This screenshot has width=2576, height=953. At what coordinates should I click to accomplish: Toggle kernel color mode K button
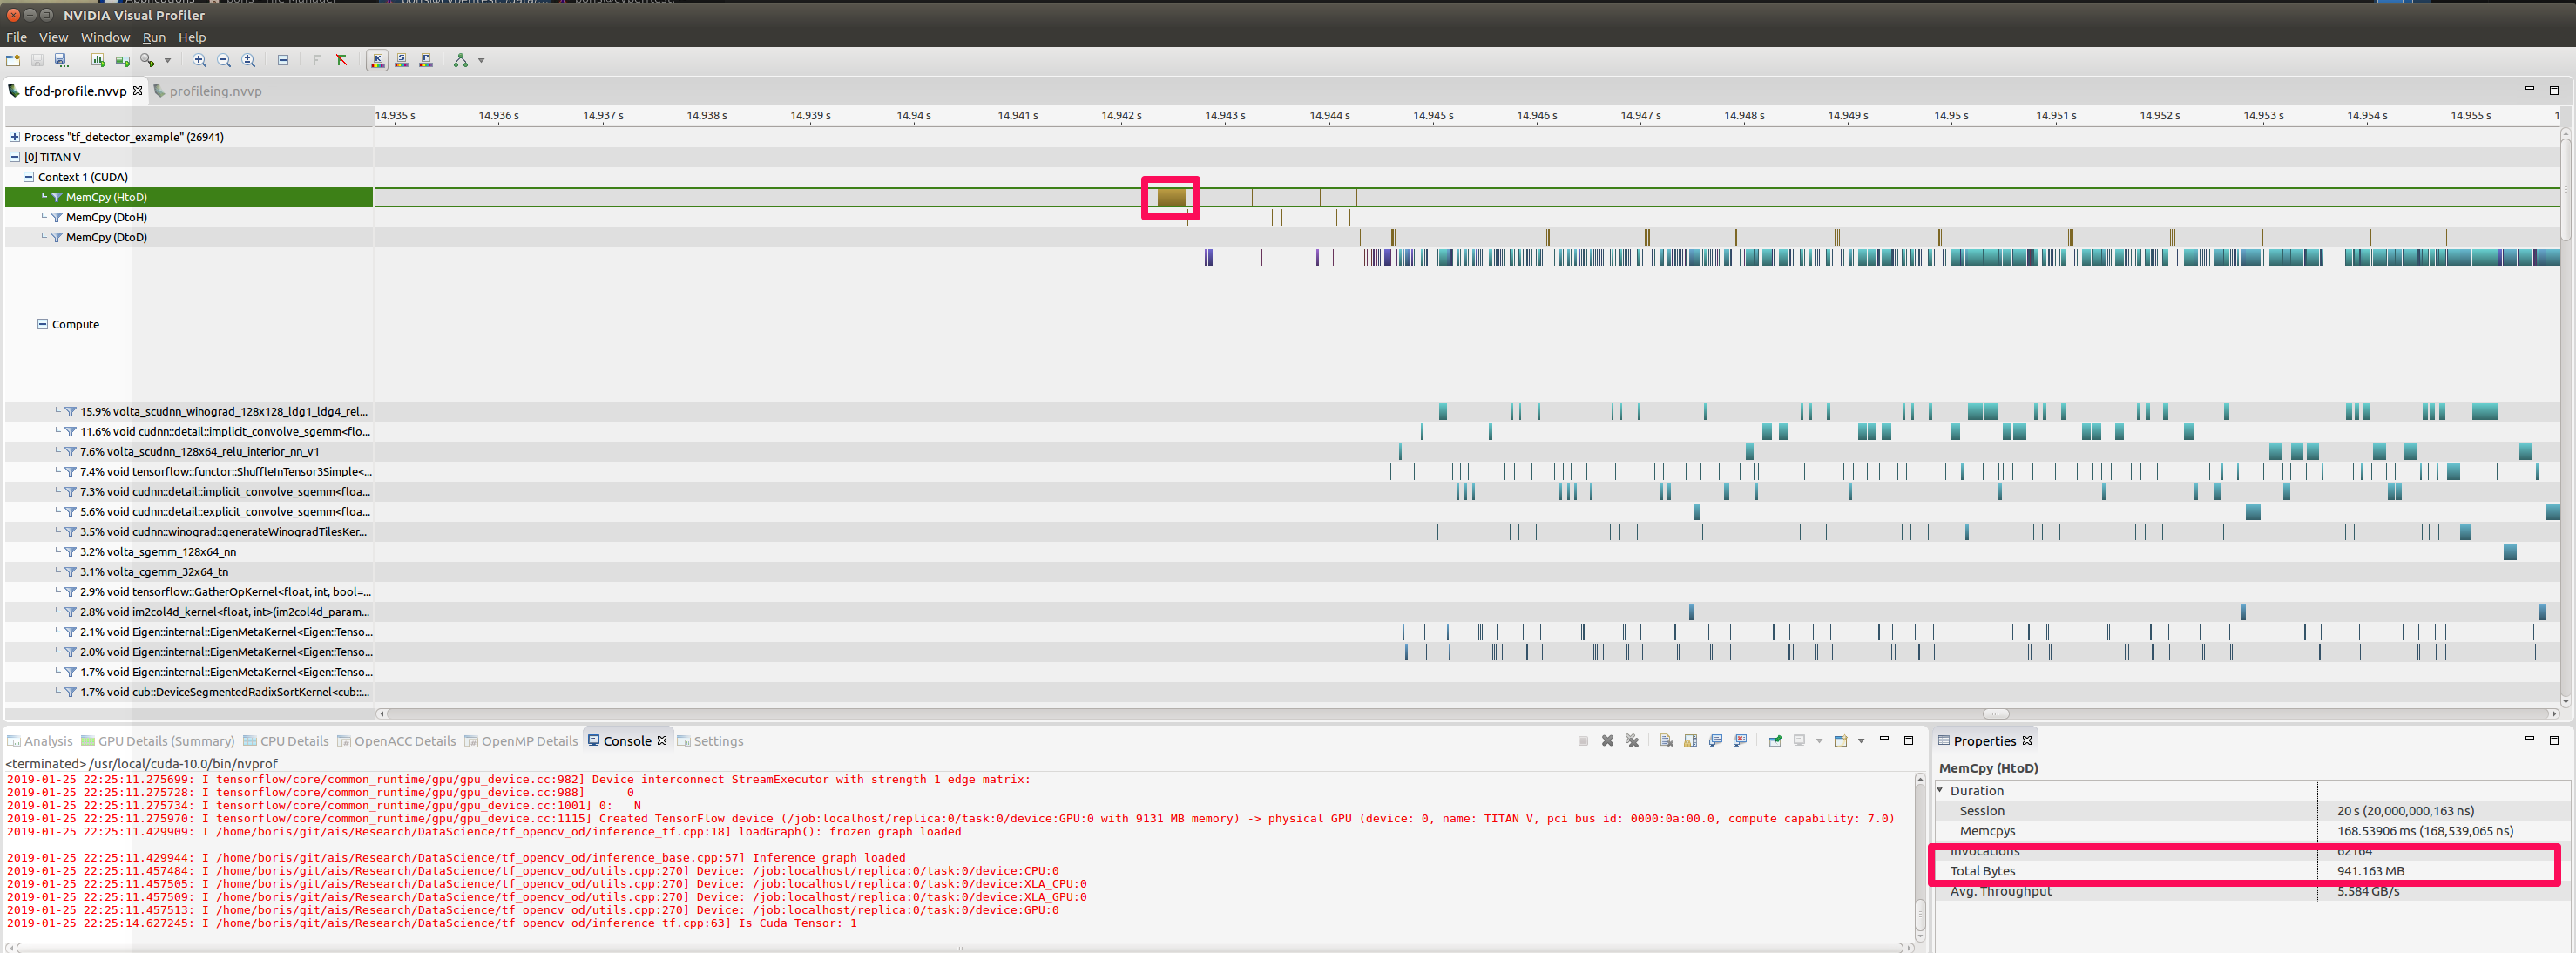pos(377,60)
